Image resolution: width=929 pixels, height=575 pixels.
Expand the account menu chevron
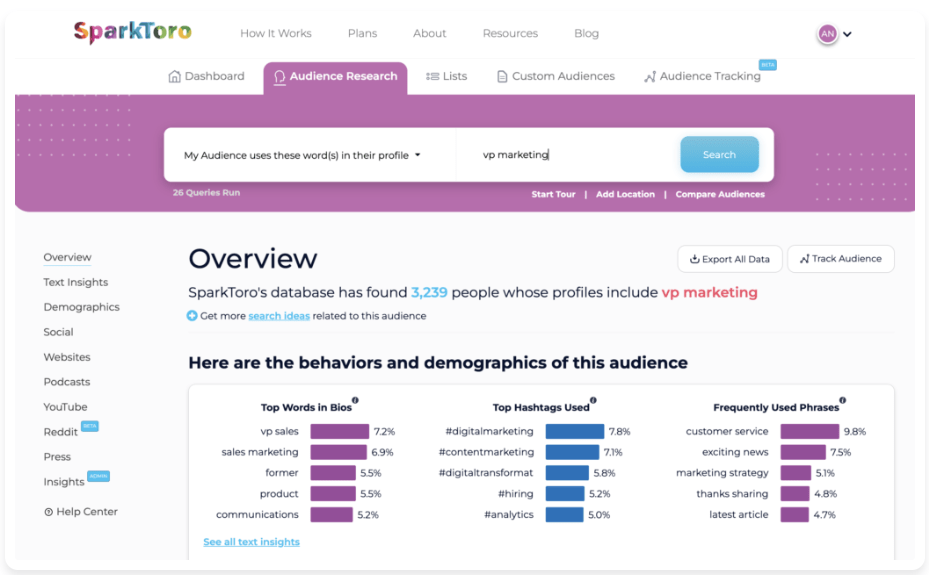click(847, 34)
